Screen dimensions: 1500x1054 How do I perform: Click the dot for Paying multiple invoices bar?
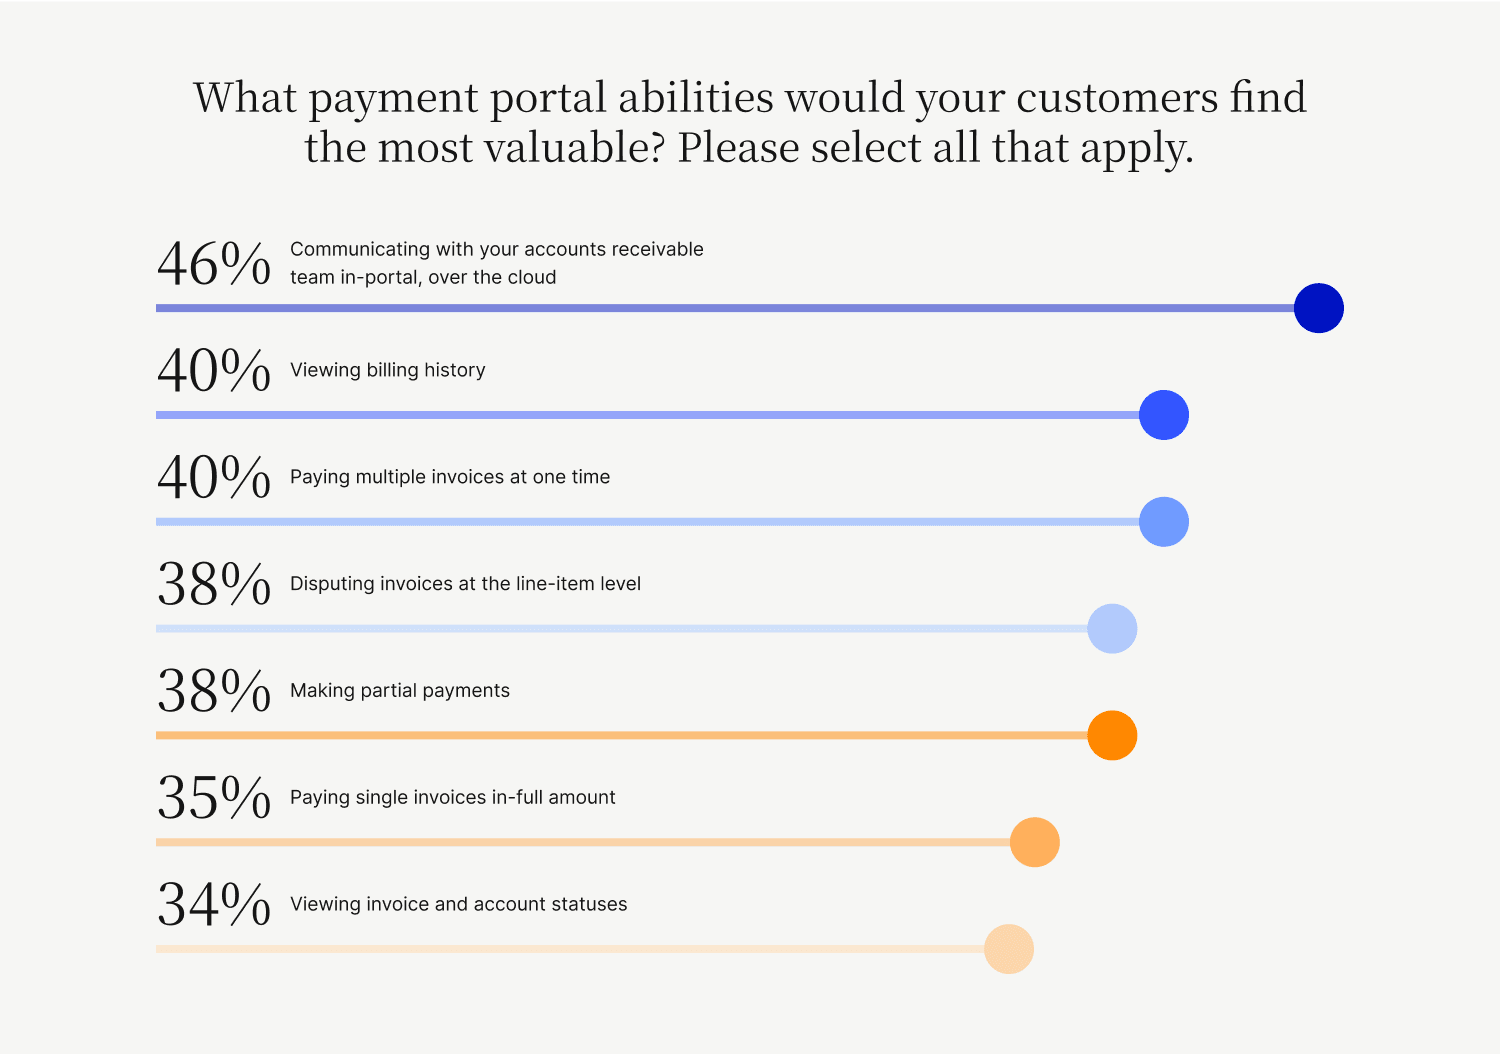tap(1163, 522)
